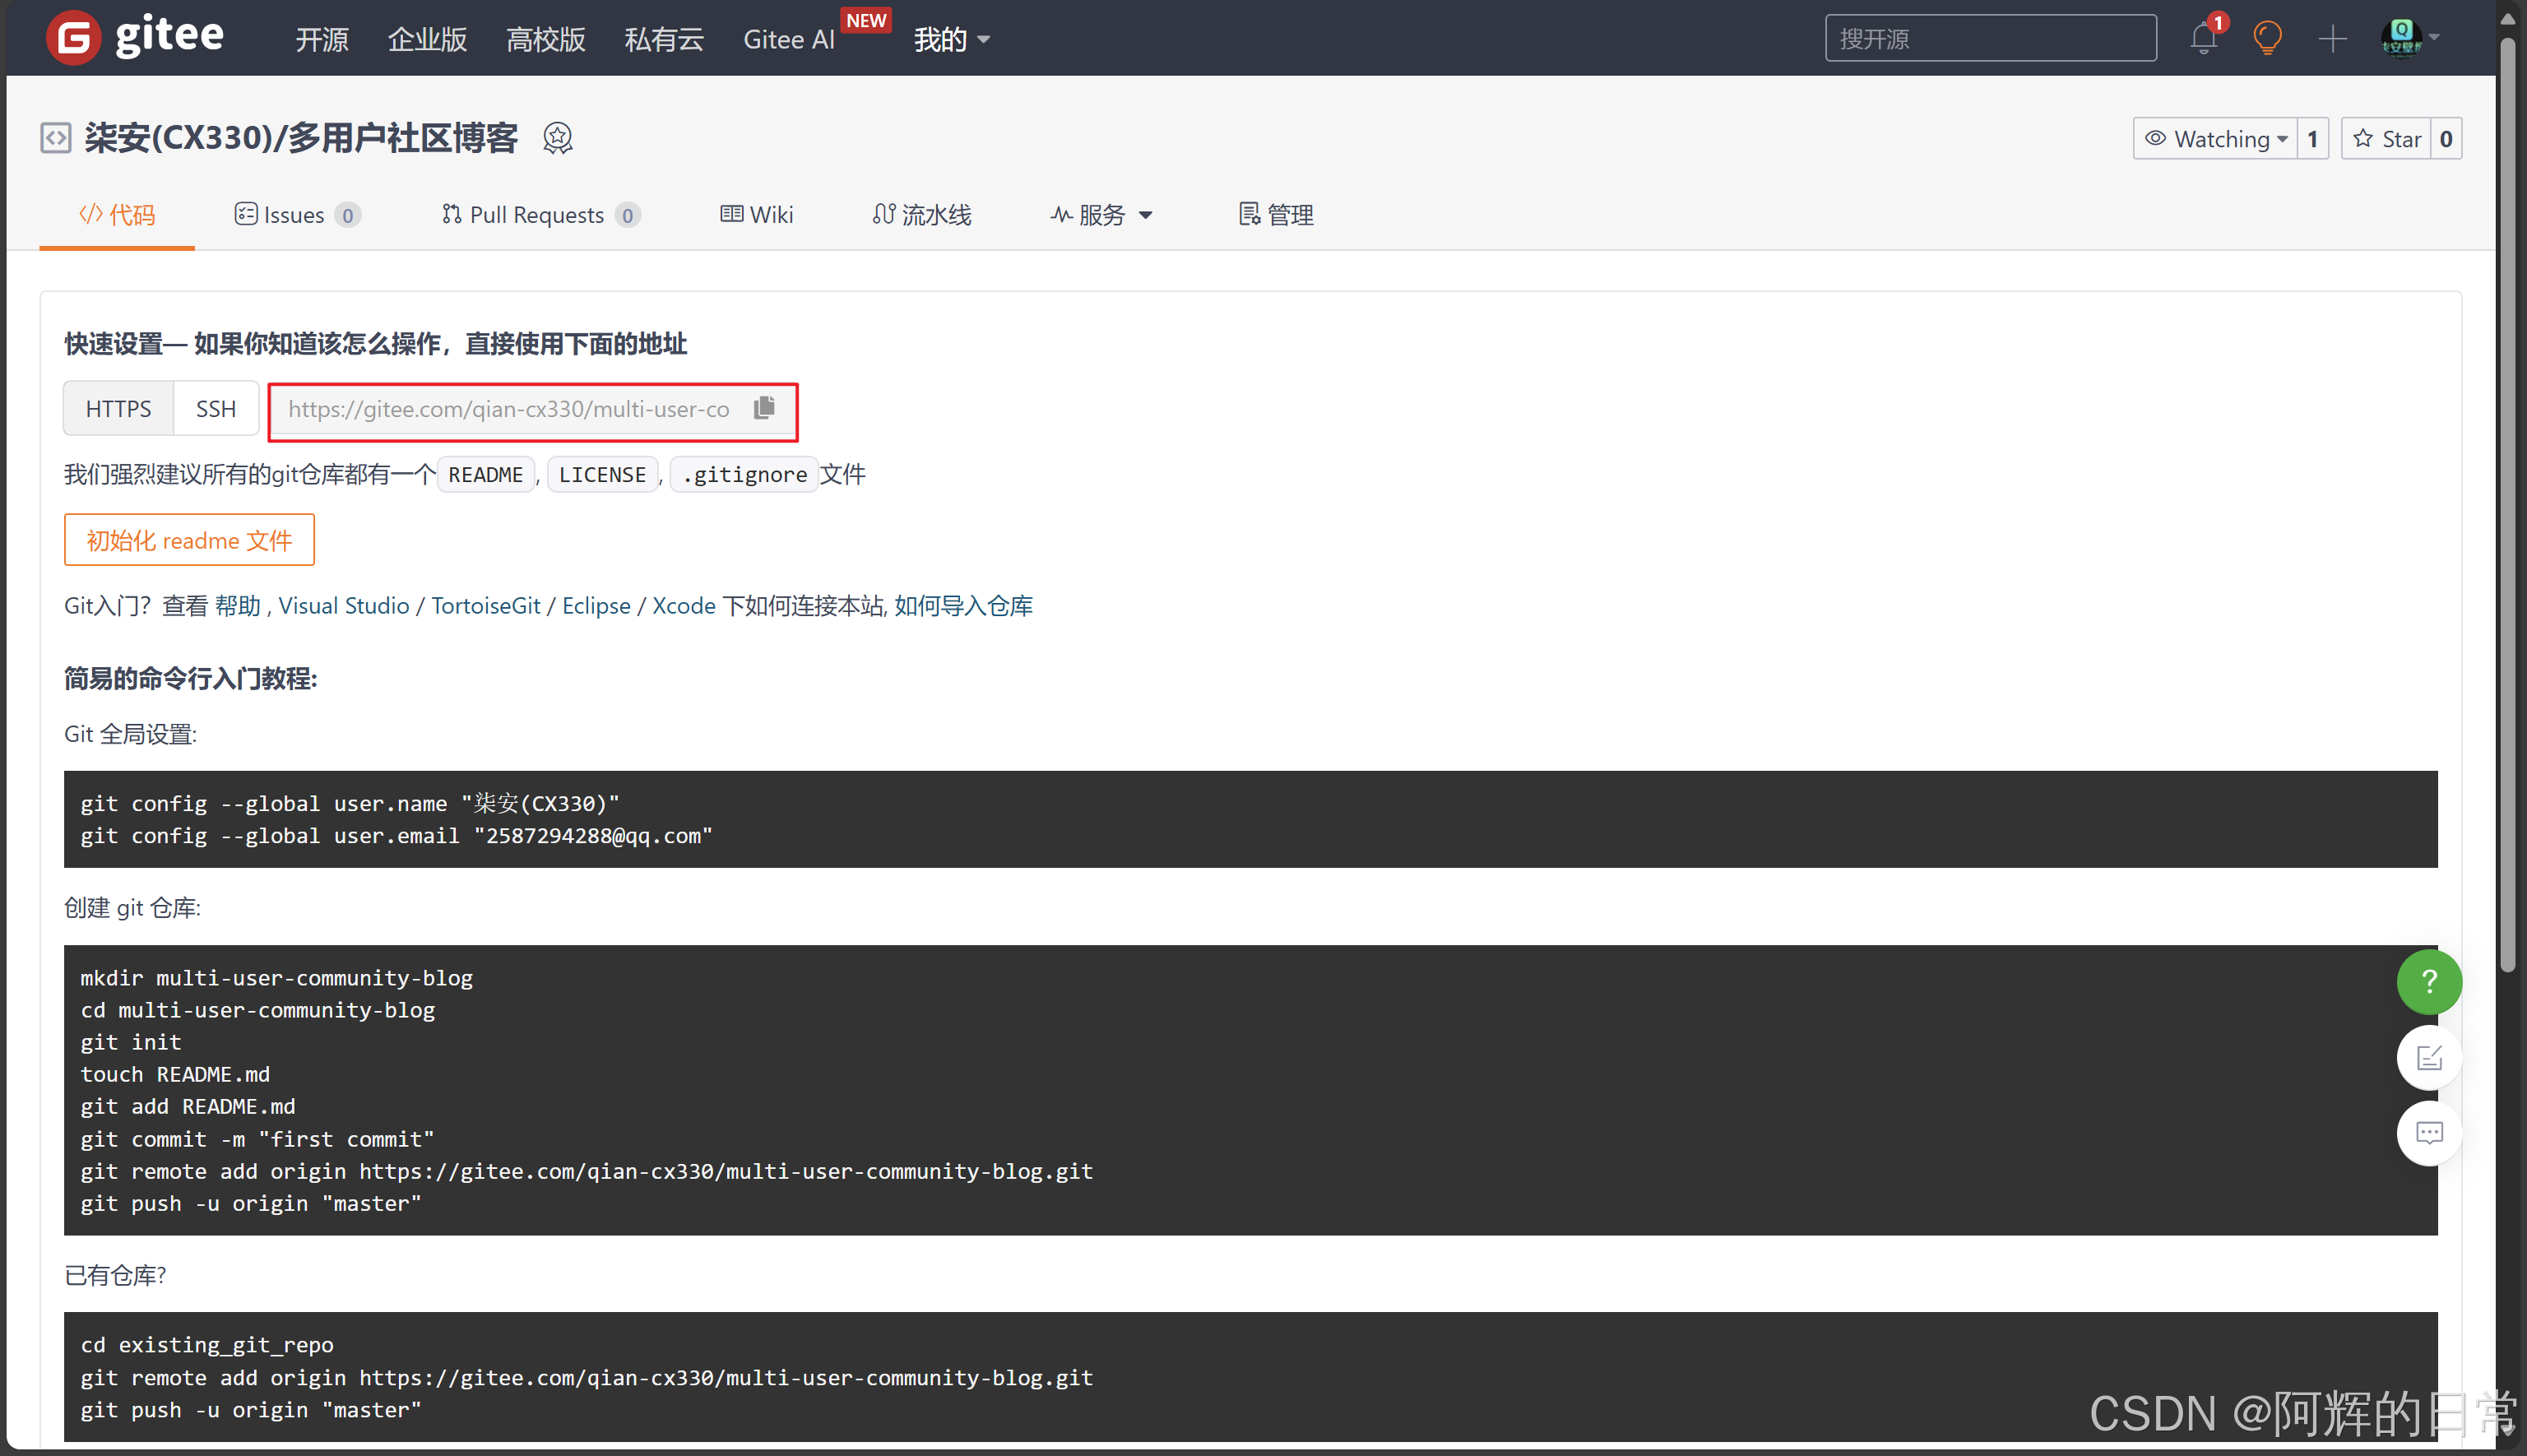Switch clone address to SSH
The height and width of the screenshot is (1456, 2527).
(215, 409)
